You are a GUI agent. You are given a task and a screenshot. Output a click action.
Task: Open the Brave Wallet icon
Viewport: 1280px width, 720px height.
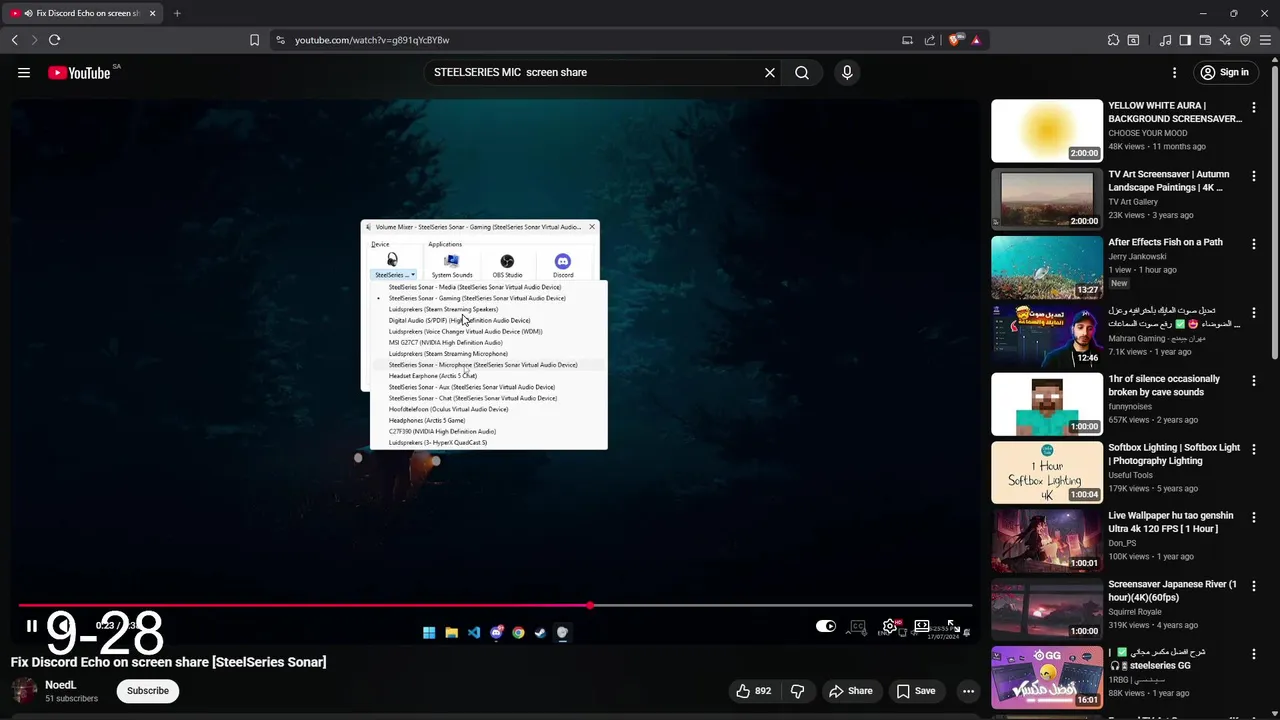coord(1205,40)
